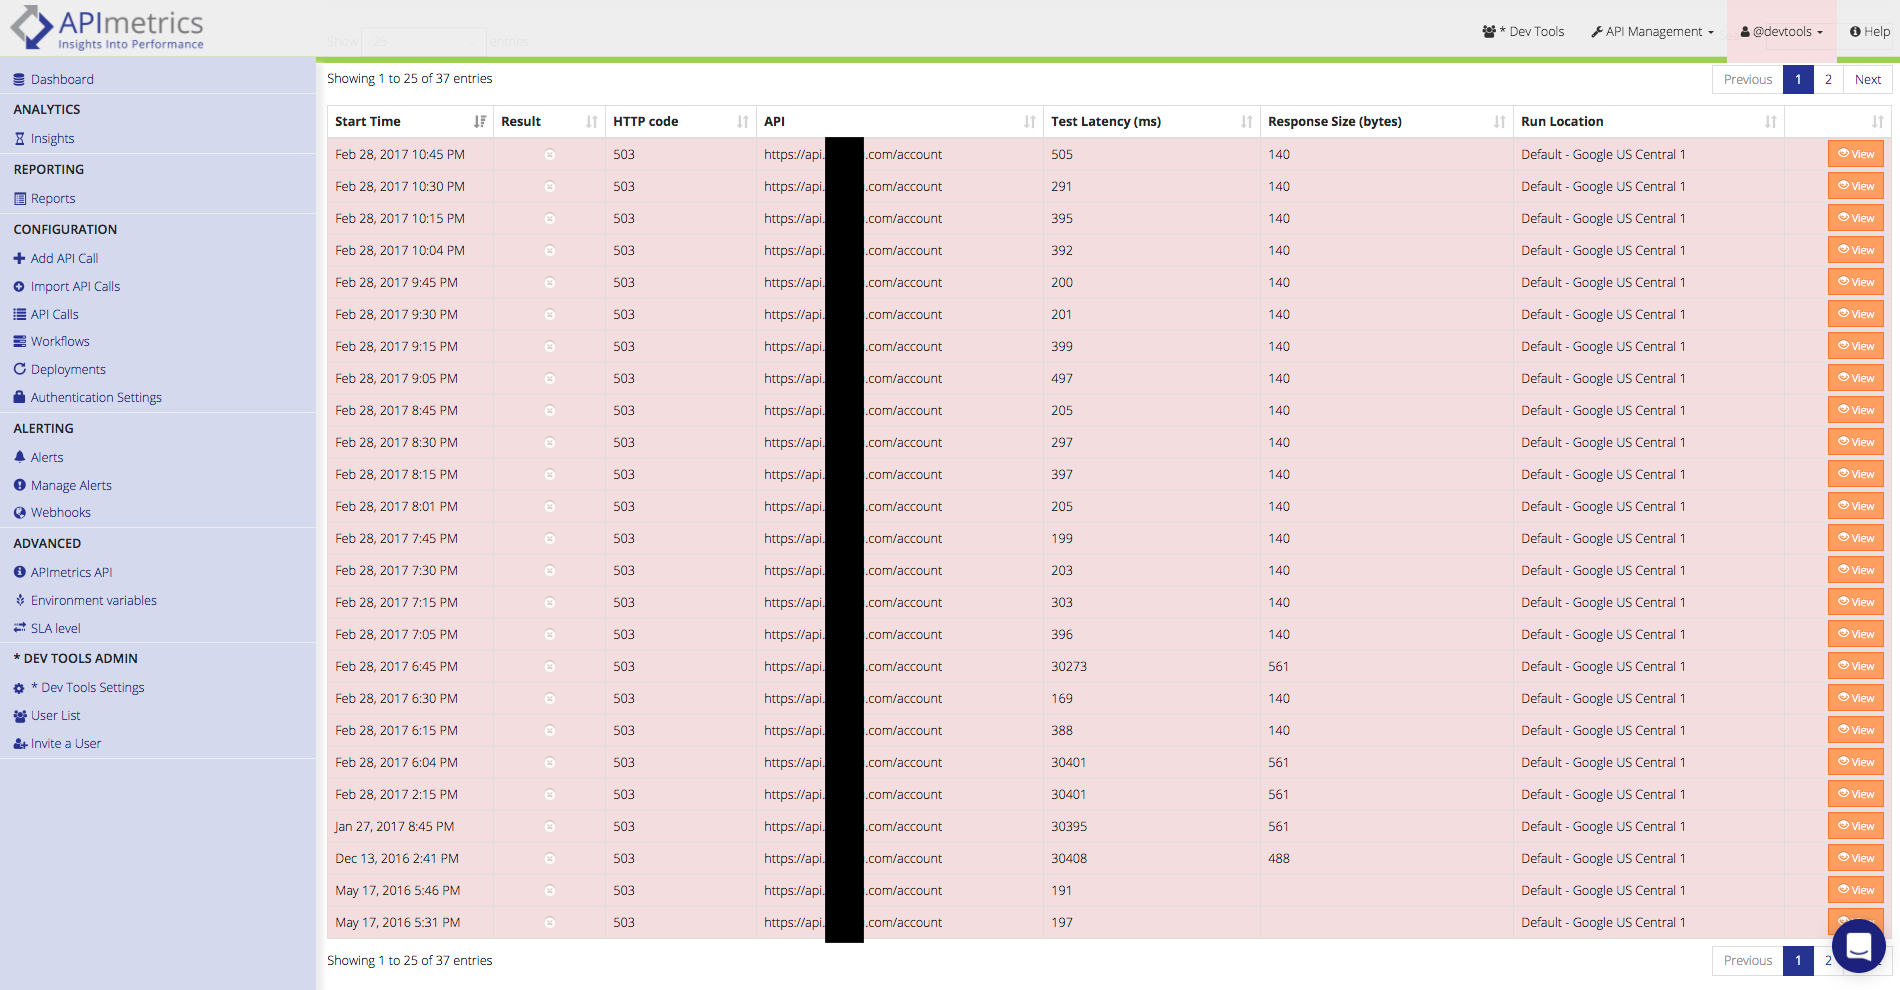Image resolution: width=1900 pixels, height=990 pixels.
Task: Click Previous in bottom pagination
Action: coord(1748,960)
